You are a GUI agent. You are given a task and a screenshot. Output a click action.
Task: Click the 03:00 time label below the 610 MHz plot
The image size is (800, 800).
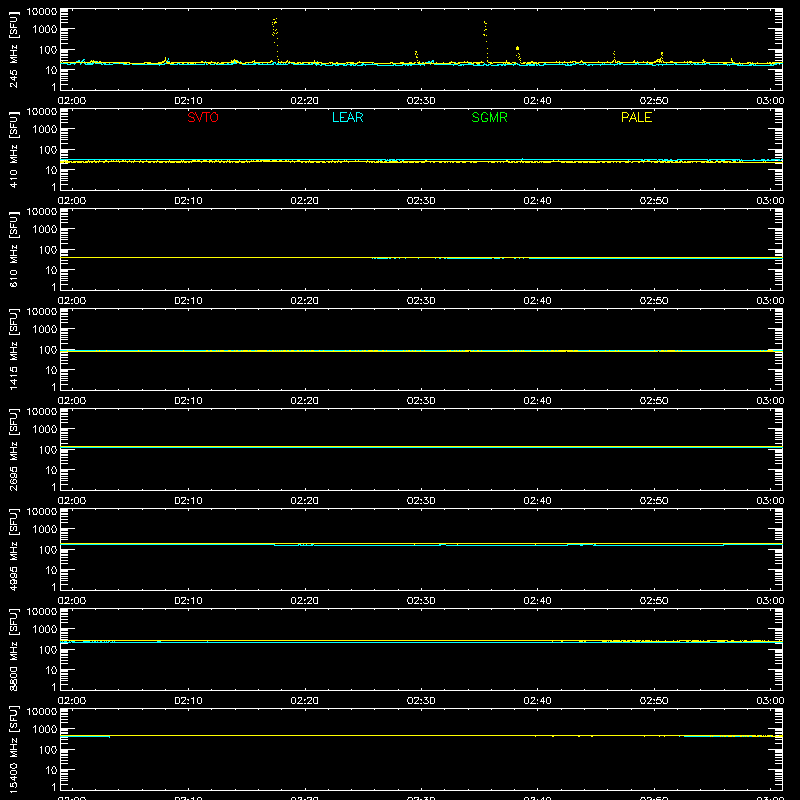click(770, 301)
